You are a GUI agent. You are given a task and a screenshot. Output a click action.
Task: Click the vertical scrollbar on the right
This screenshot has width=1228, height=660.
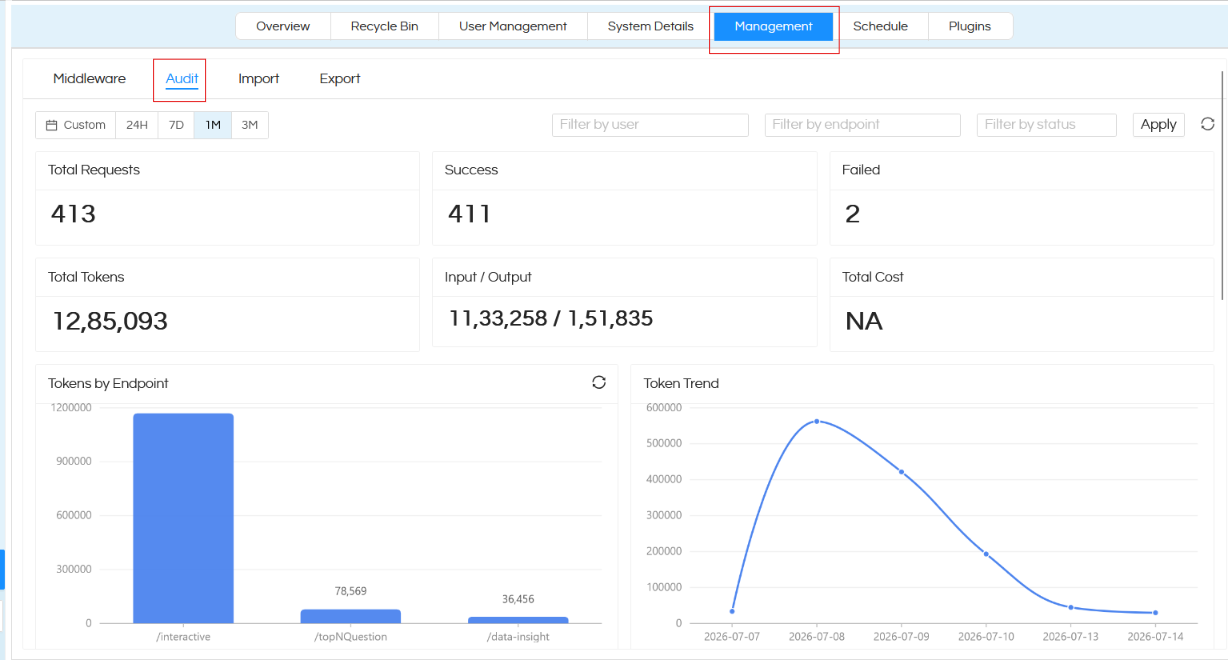pyautogui.click(x=1223, y=185)
